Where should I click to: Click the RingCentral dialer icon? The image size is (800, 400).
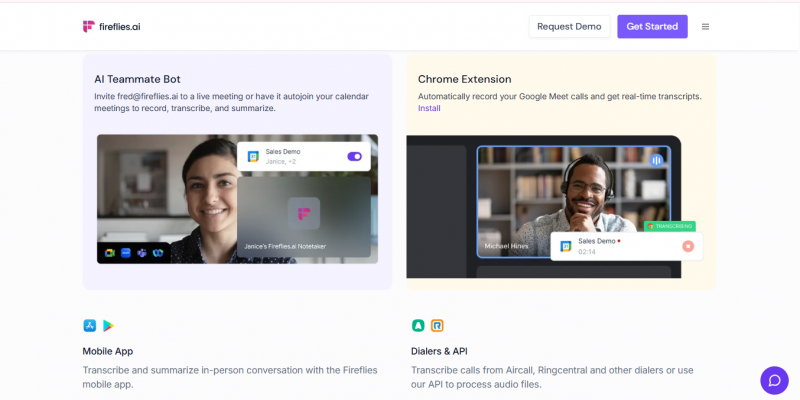tap(437, 326)
